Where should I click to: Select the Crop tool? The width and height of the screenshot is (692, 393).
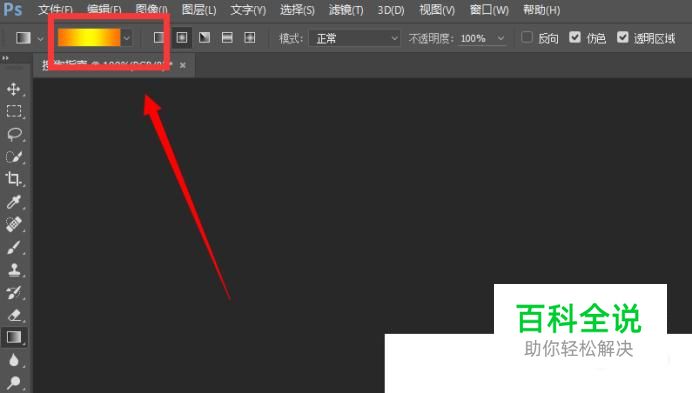[13, 179]
